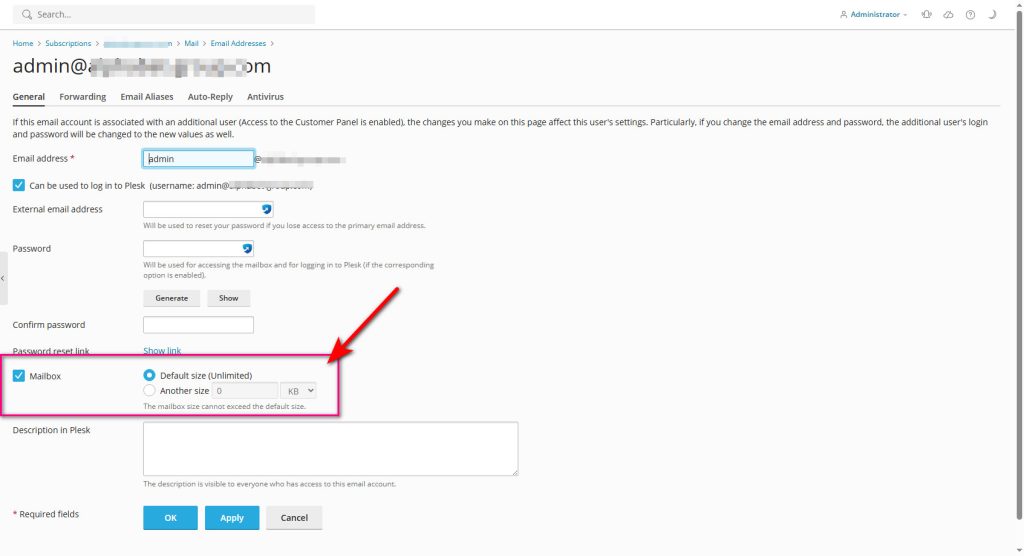Select the 'Another size' radio option
1024x556 pixels.
tap(150, 391)
